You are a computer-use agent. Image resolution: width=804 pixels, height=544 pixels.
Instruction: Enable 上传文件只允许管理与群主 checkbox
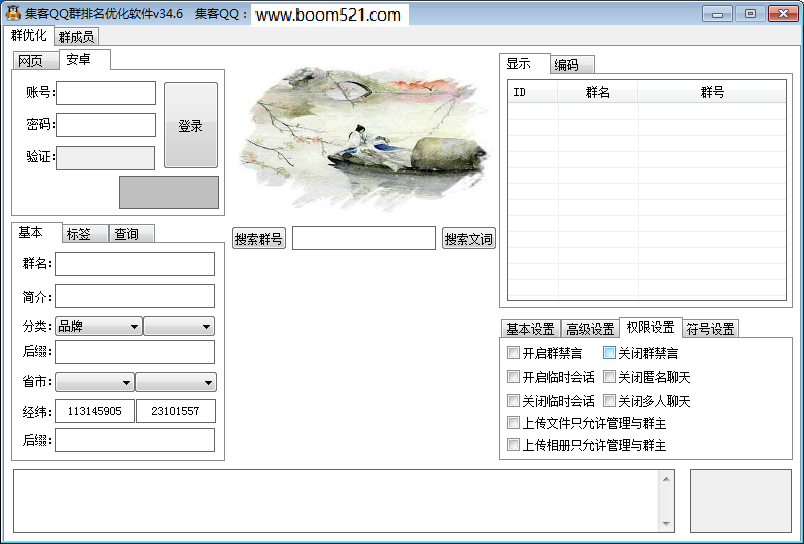coord(513,422)
